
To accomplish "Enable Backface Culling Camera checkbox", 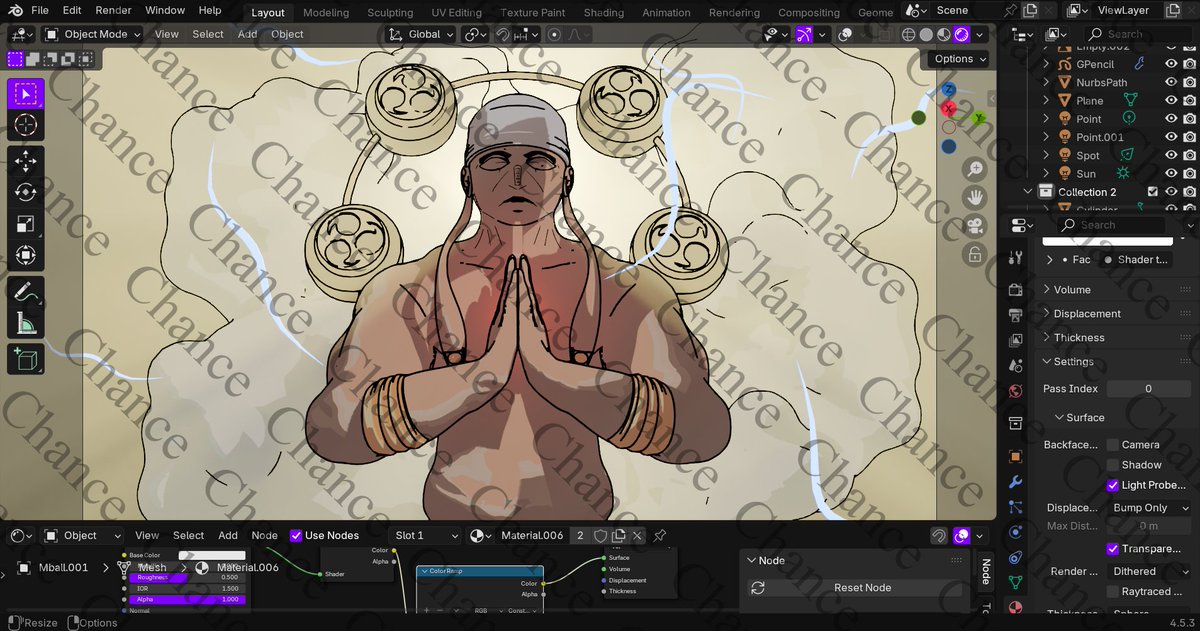I will pos(1113,445).
